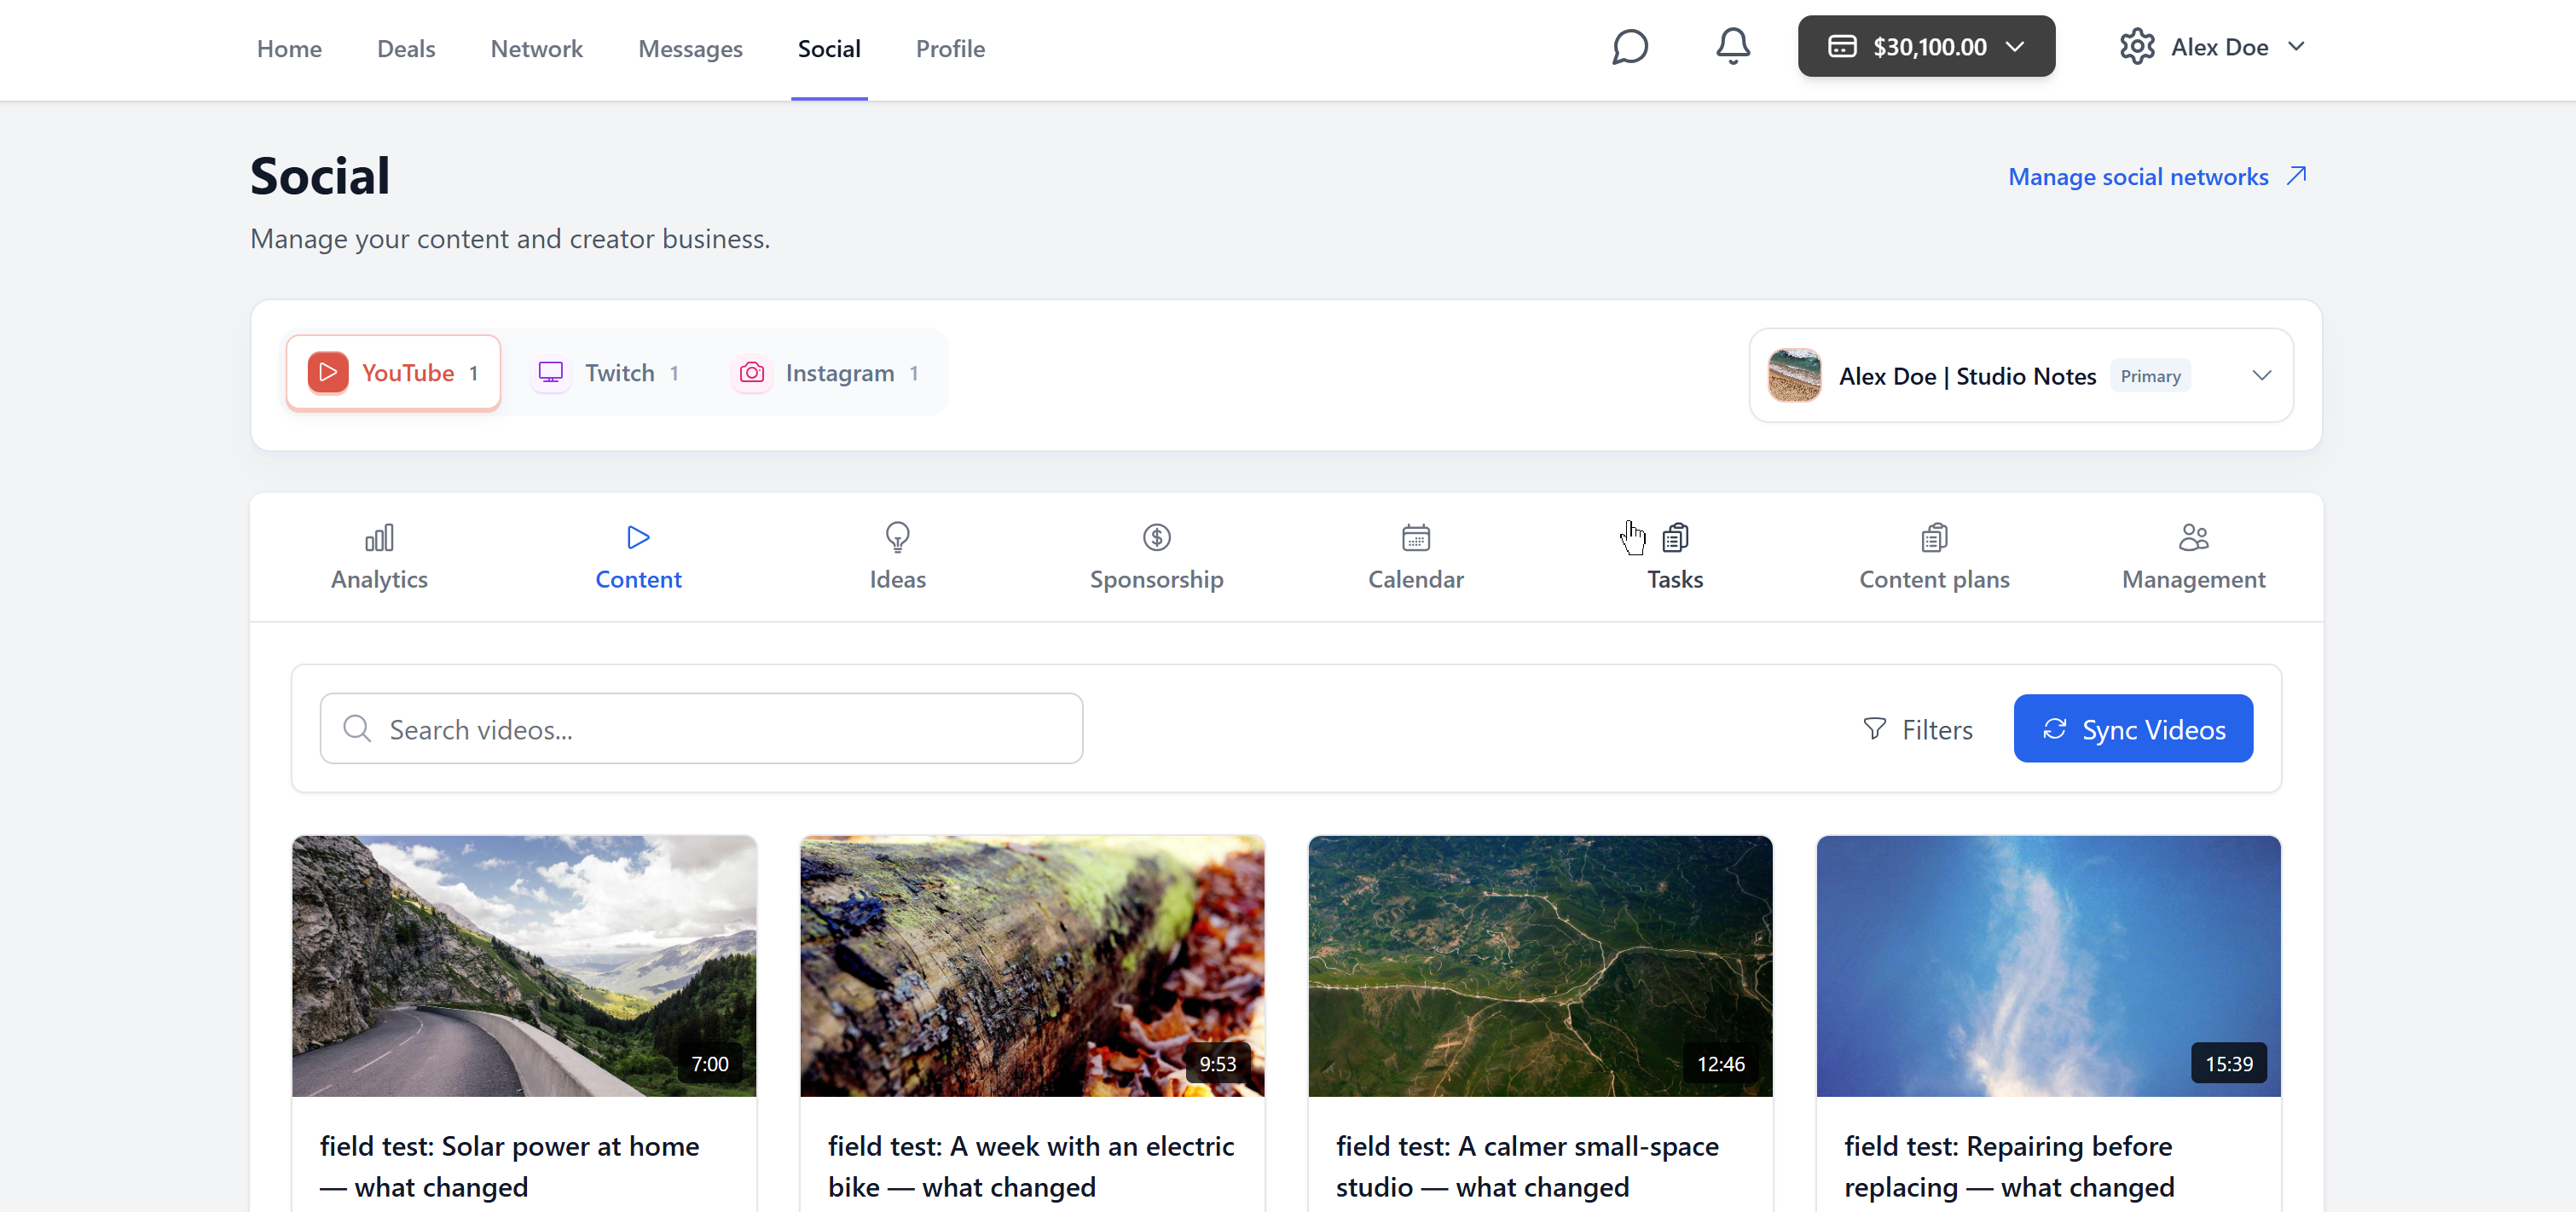Click the search magnifier icon

357,729
